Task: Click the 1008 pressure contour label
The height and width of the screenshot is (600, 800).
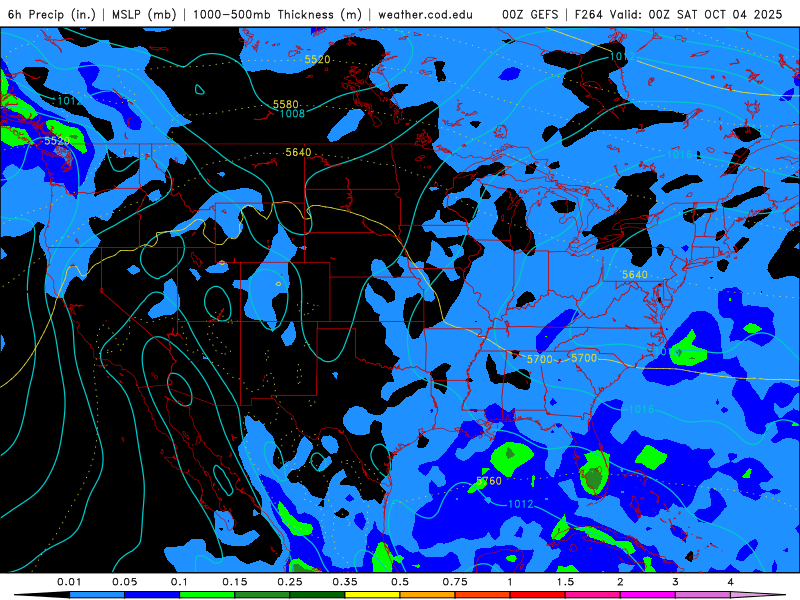Action: coord(292,113)
